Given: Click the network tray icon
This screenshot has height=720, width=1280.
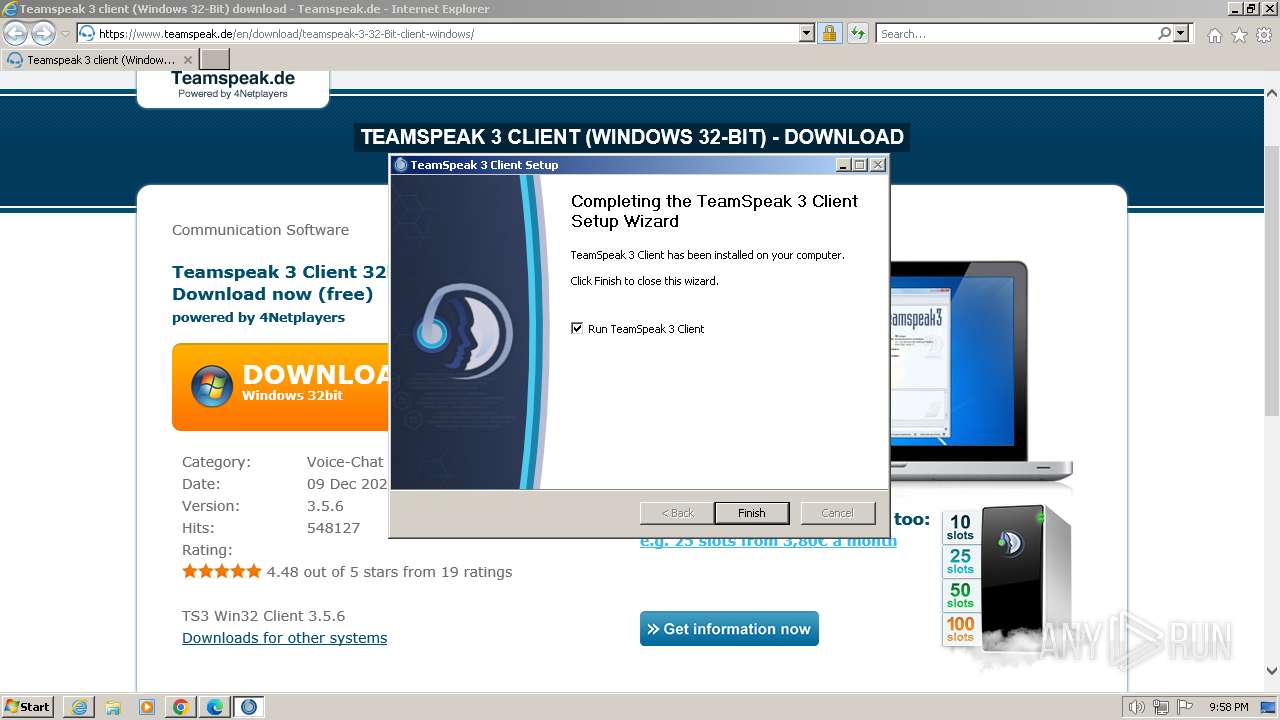Looking at the screenshot, I should pyautogui.click(x=1160, y=707).
